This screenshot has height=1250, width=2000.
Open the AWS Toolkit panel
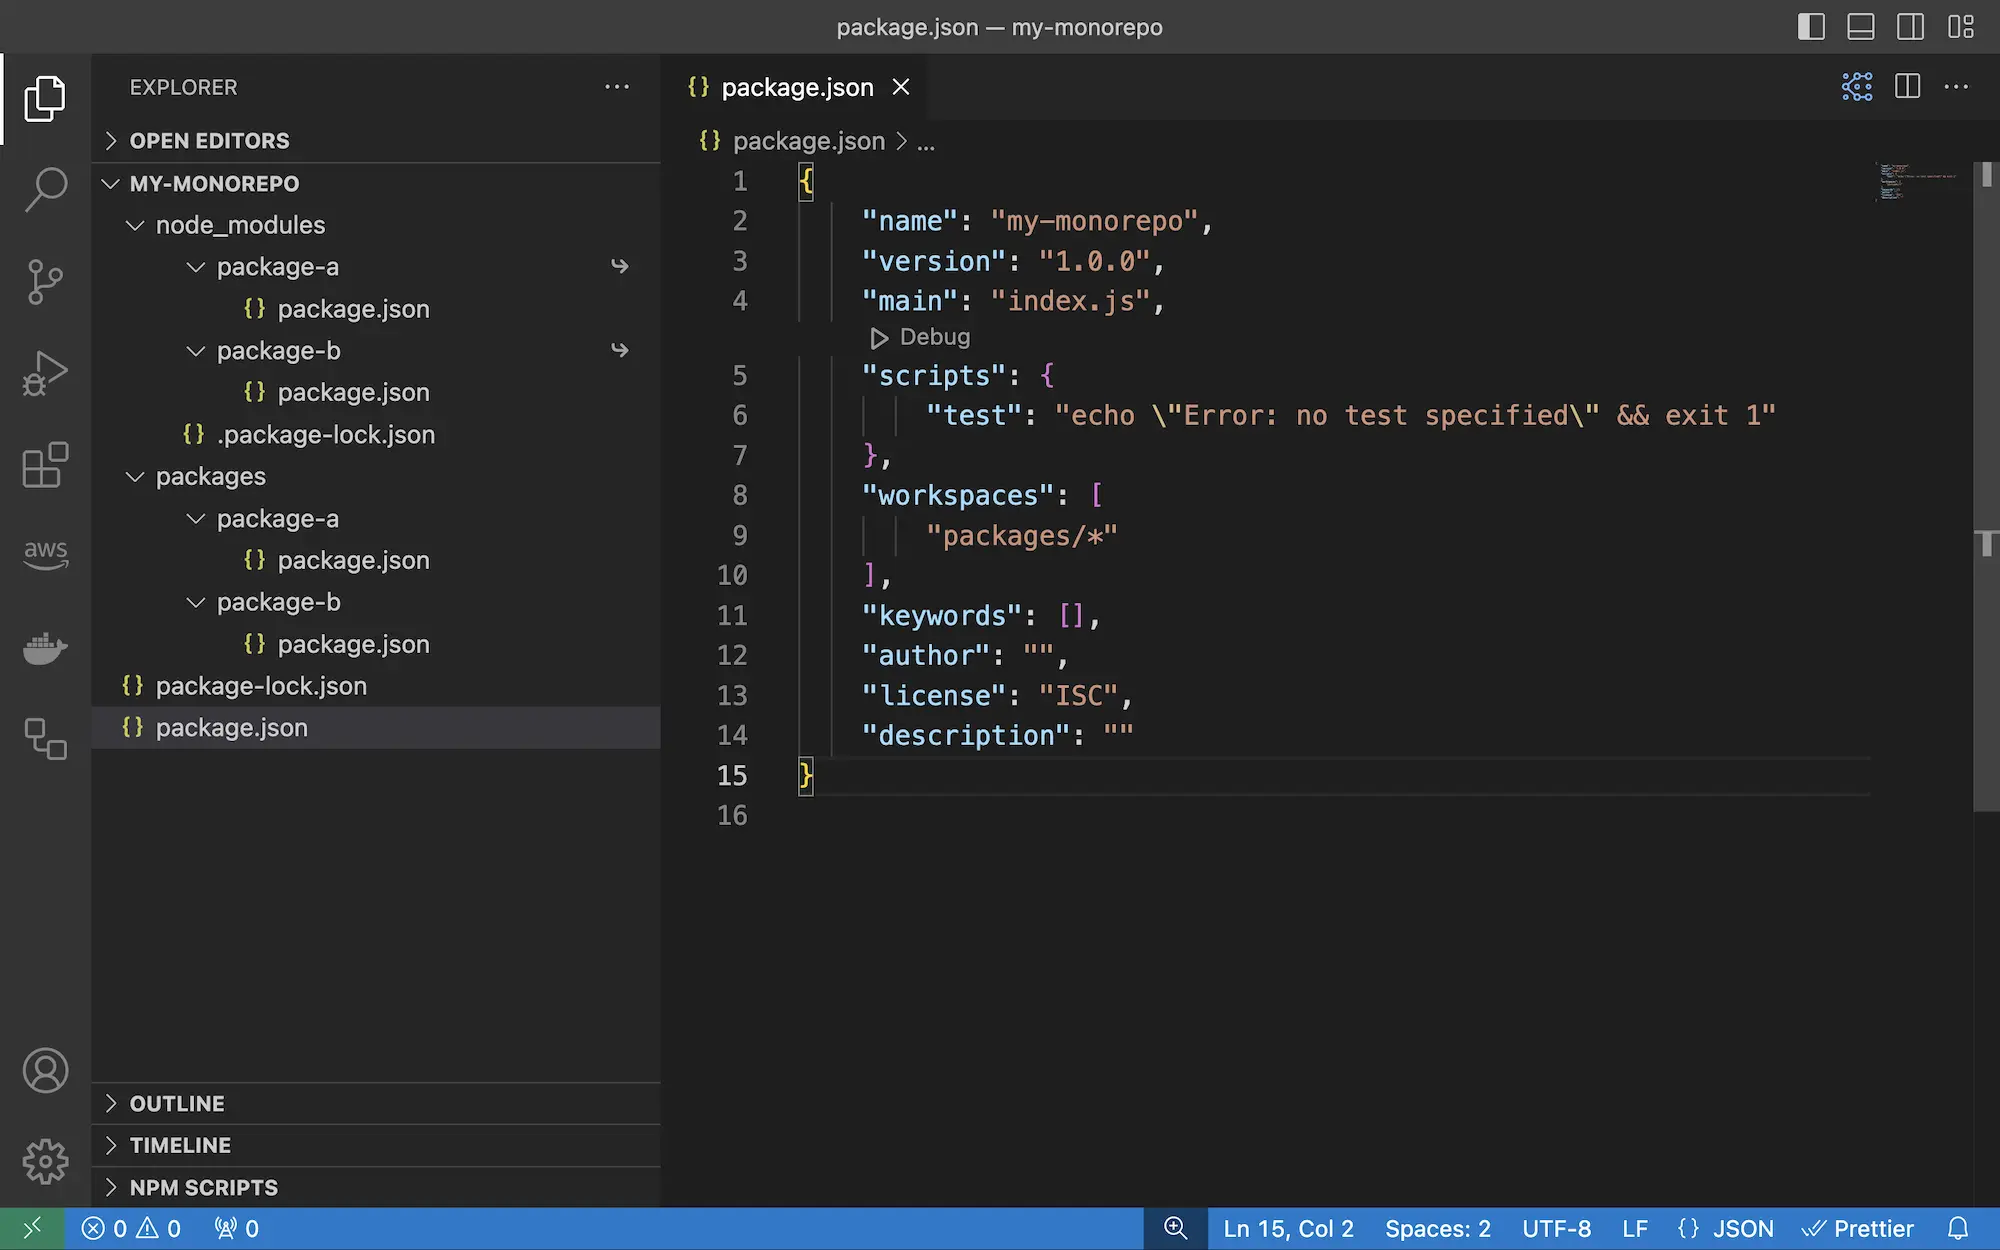[45, 554]
